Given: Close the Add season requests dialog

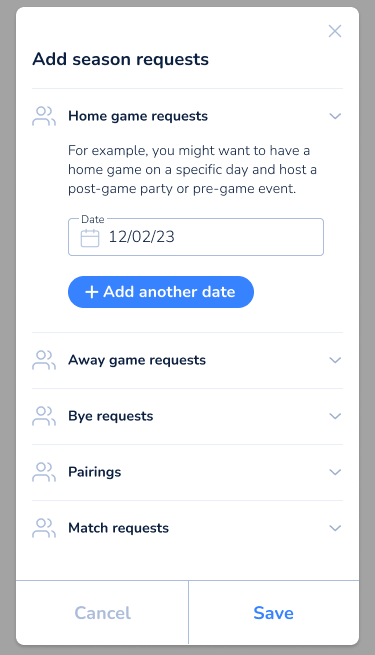Looking at the screenshot, I should click(x=335, y=31).
